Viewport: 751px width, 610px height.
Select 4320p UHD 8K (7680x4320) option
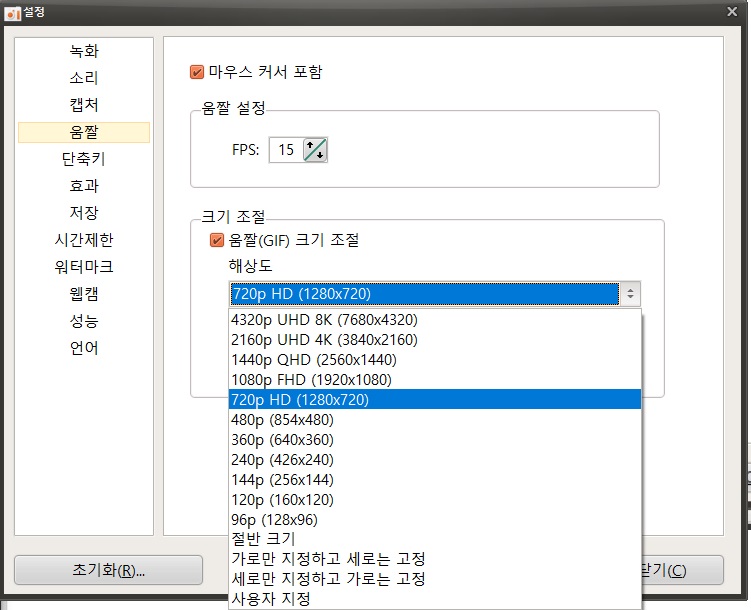(x=435, y=319)
